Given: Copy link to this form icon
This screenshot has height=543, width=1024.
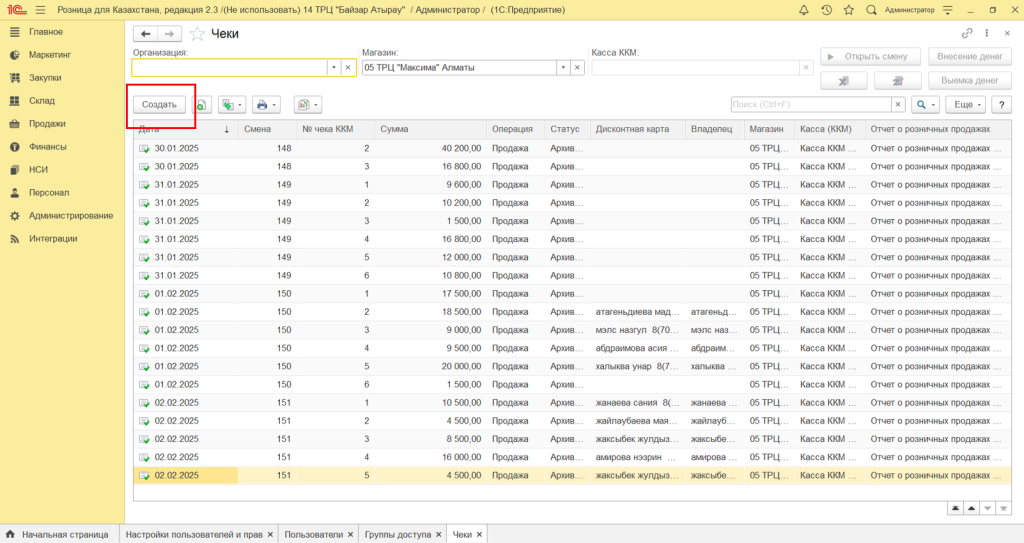Looking at the screenshot, I should pyautogui.click(x=967, y=33).
